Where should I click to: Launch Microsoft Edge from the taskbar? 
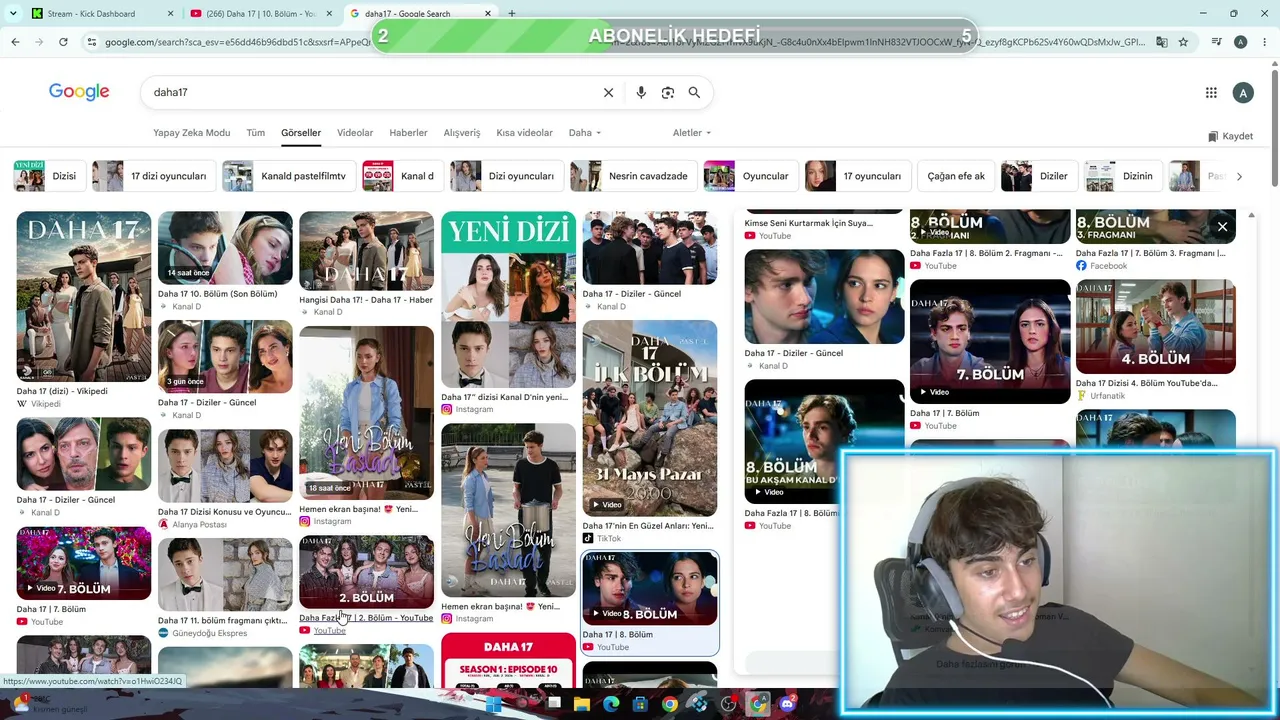click(611, 705)
